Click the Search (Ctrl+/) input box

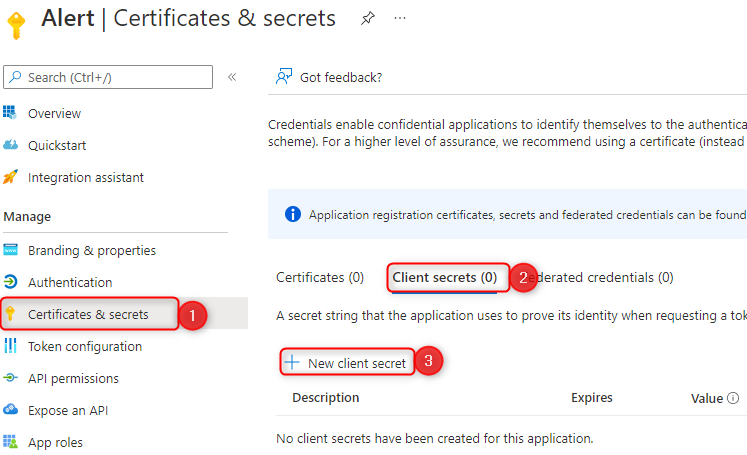[x=108, y=77]
